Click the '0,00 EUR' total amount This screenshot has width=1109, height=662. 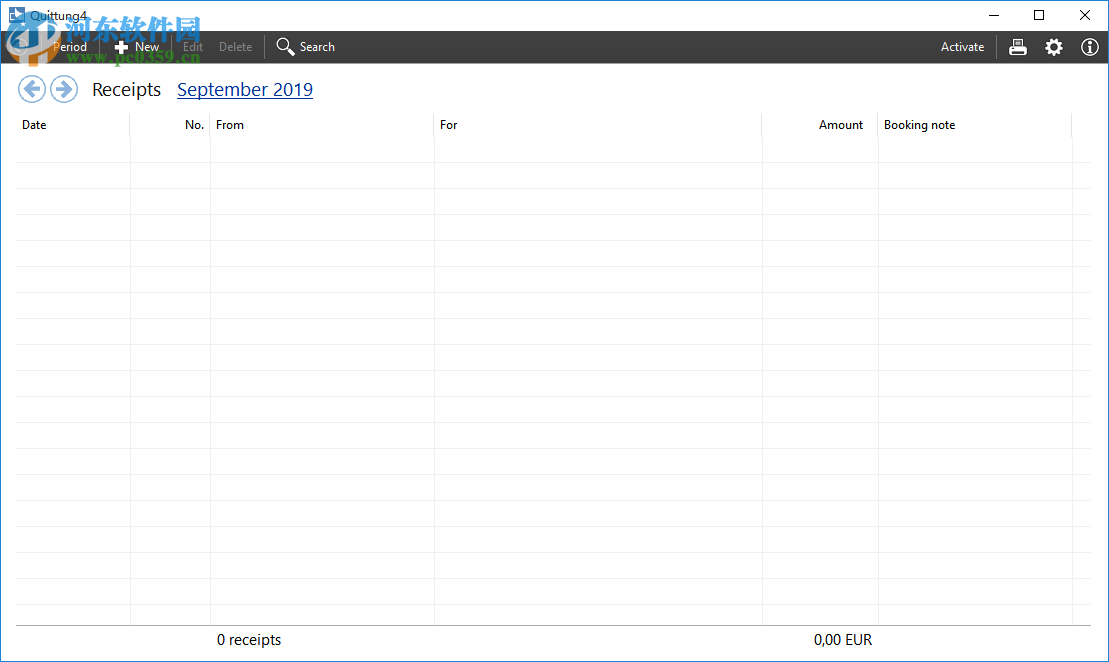[x=843, y=639]
